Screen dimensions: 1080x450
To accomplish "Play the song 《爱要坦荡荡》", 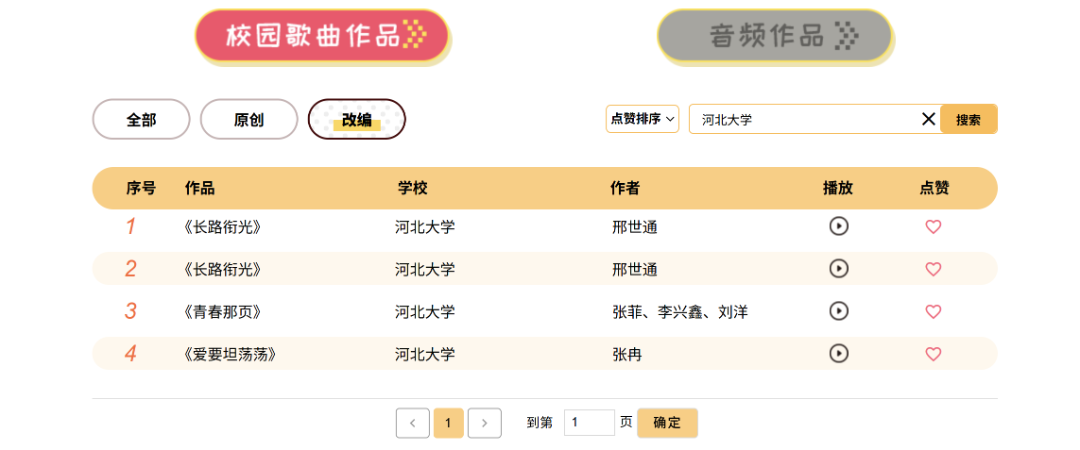I will (x=839, y=353).
